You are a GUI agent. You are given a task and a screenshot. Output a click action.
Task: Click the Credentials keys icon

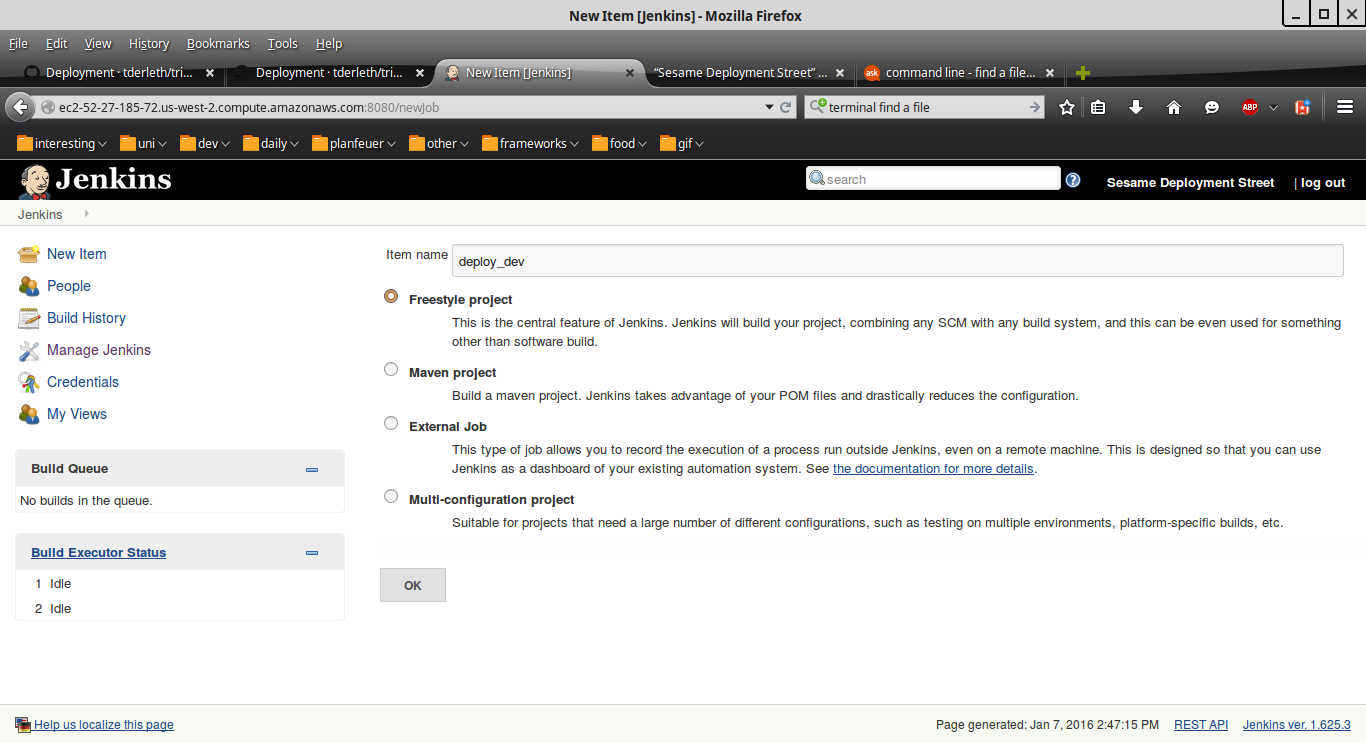[29, 382]
